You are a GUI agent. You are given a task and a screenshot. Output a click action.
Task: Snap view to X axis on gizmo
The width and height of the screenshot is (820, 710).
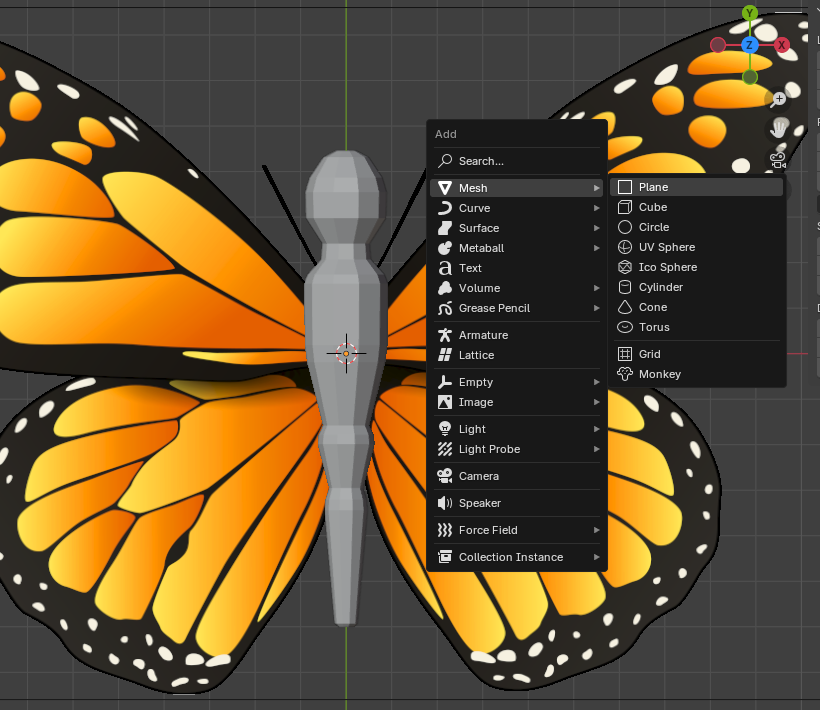(x=782, y=45)
